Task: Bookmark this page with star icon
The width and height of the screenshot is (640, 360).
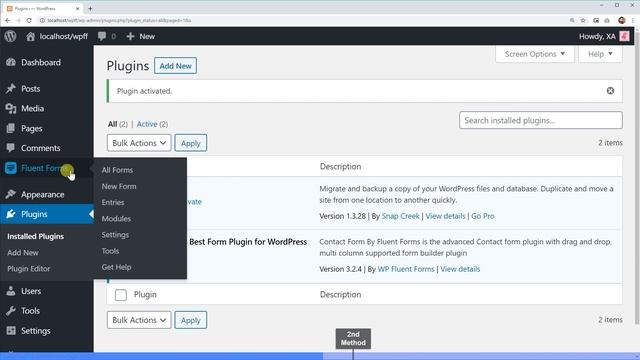Action: pyautogui.click(x=583, y=20)
